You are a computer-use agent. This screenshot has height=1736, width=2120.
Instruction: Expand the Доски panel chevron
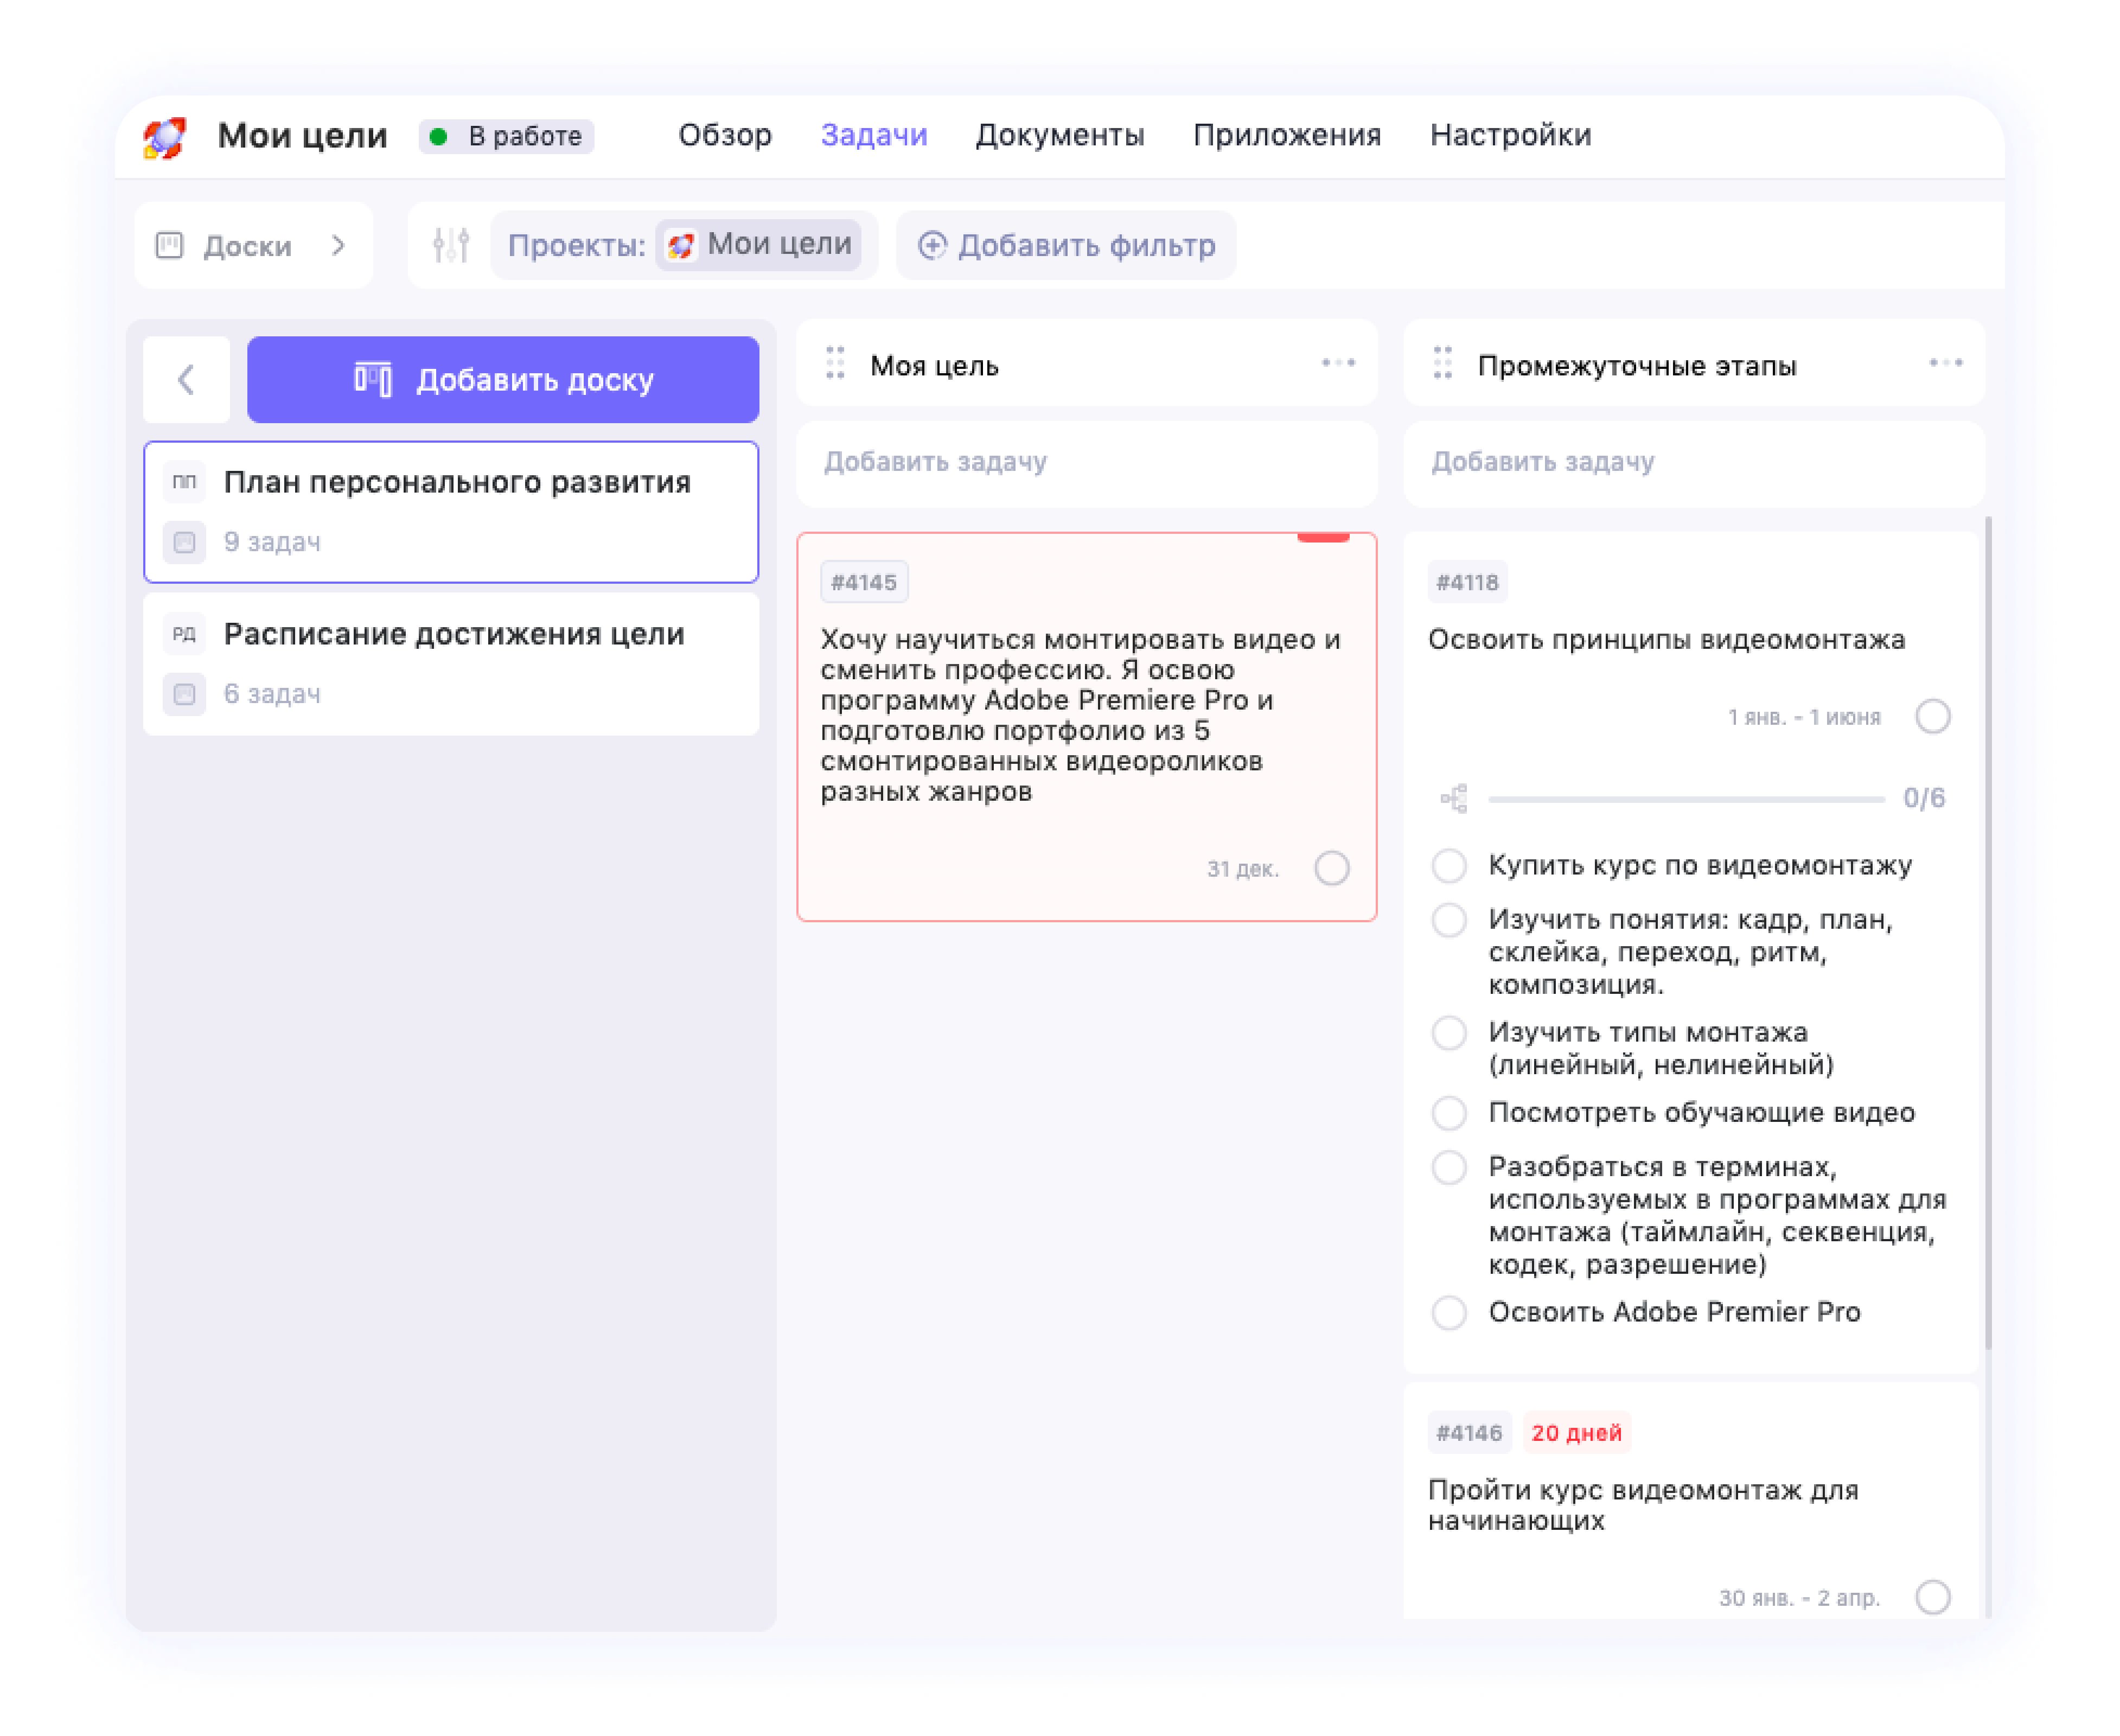tap(338, 245)
